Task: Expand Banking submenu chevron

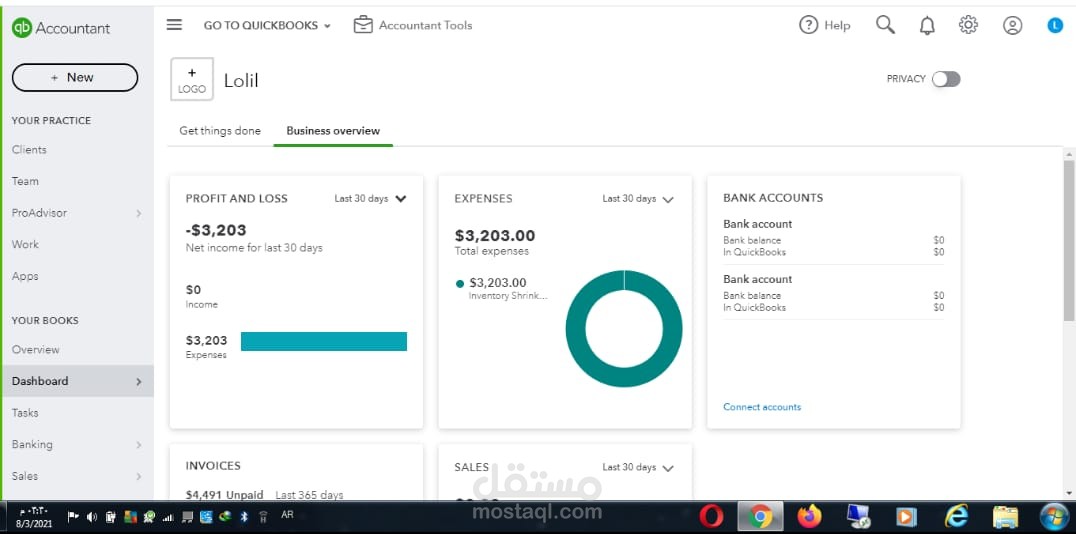Action: 139,445
